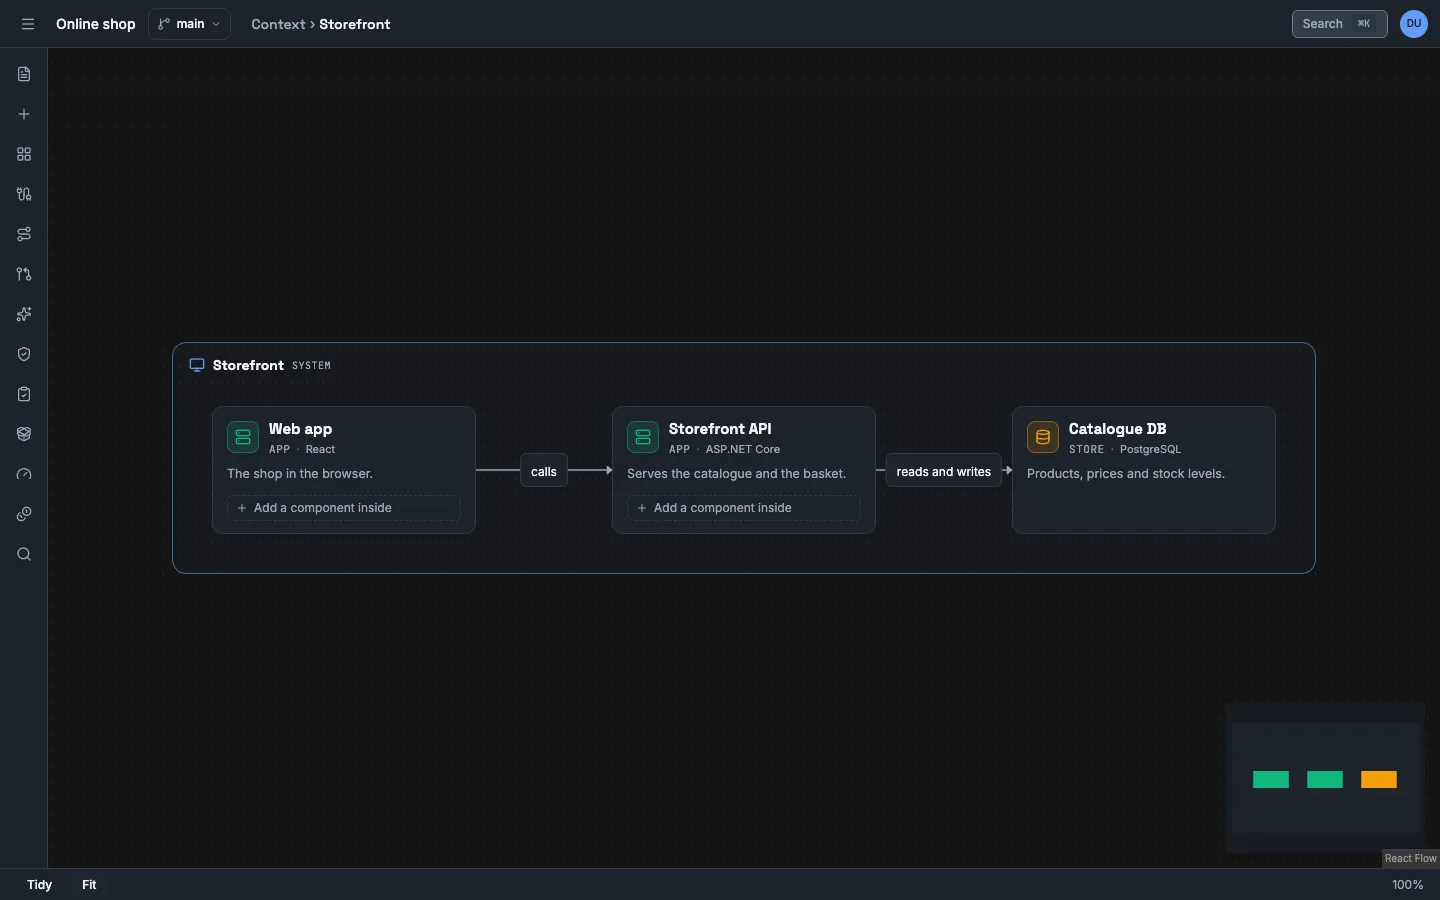Click the React Flow attribution link
The height and width of the screenshot is (900, 1440).
click(1410, 859)
